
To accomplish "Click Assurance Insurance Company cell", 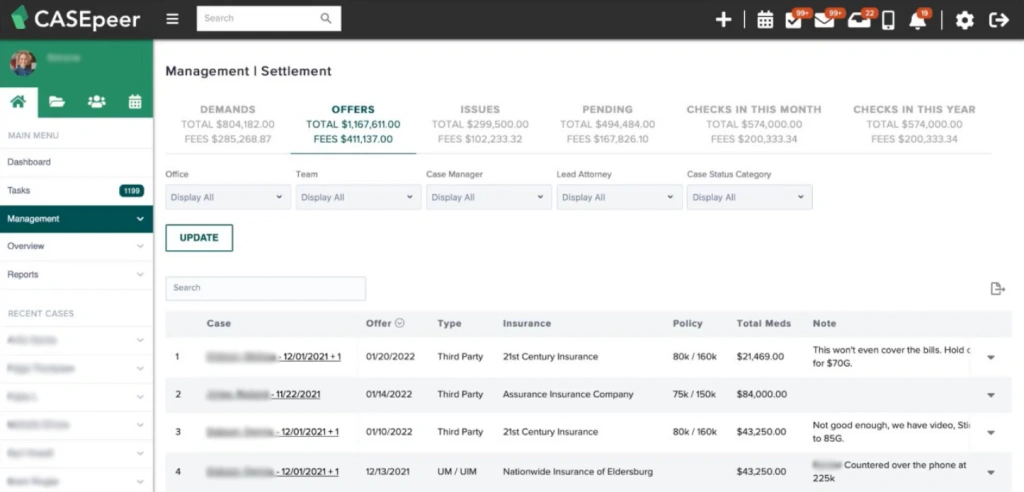I will (568, 395).
